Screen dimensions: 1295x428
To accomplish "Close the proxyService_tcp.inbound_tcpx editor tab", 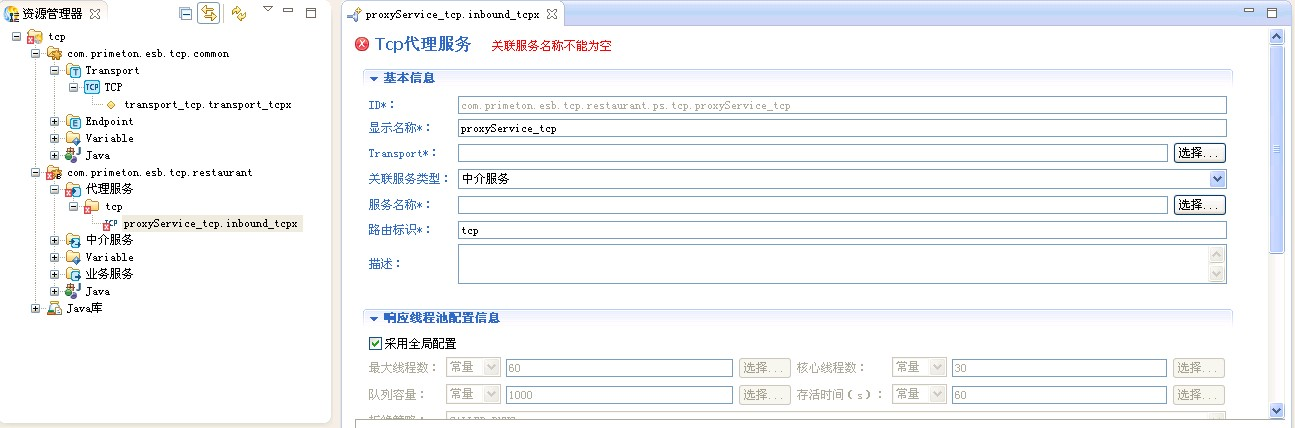I will pyautogui.click(x=551, y=14).
